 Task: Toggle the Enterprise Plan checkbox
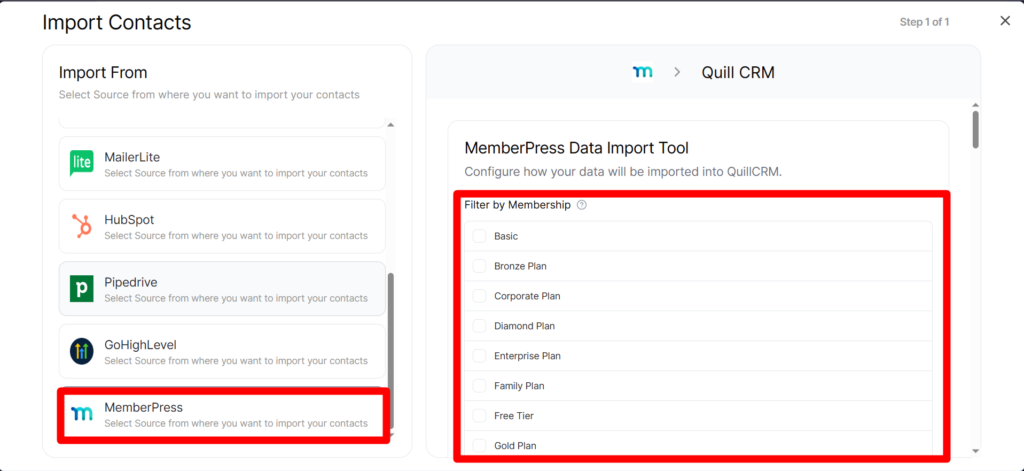pos(479,356)
